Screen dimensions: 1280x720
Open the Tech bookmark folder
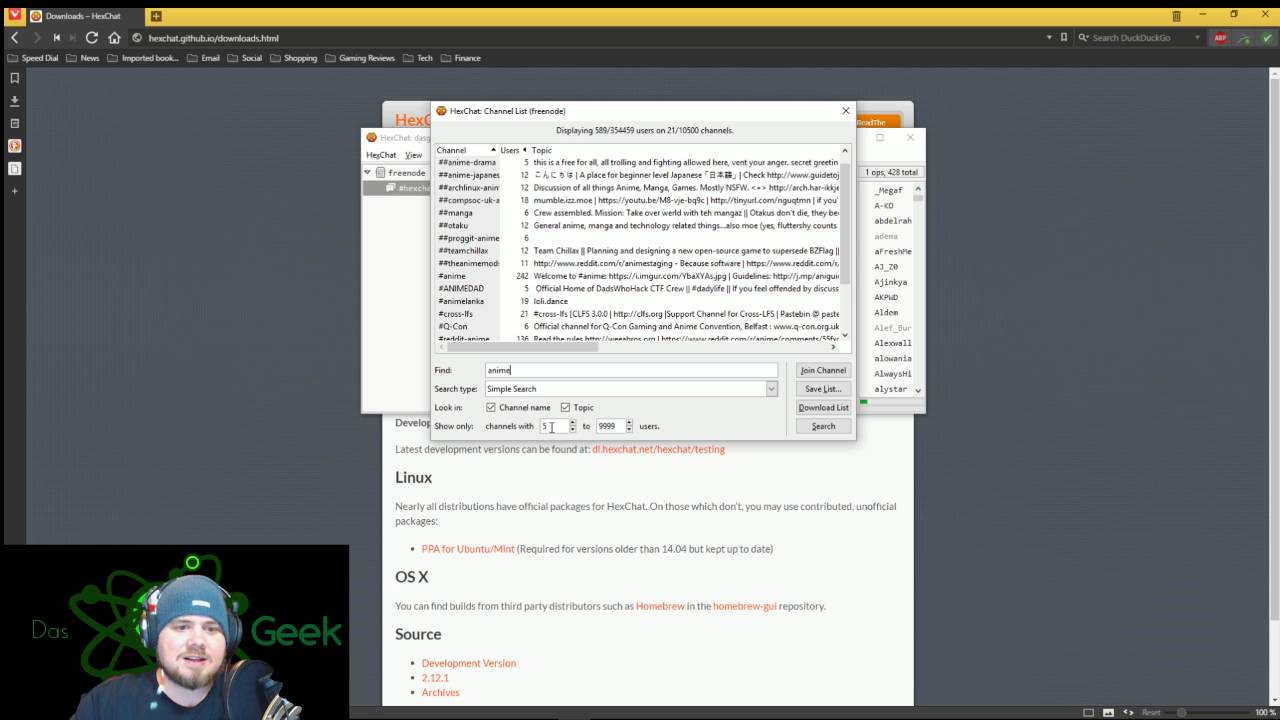[418, 58]
